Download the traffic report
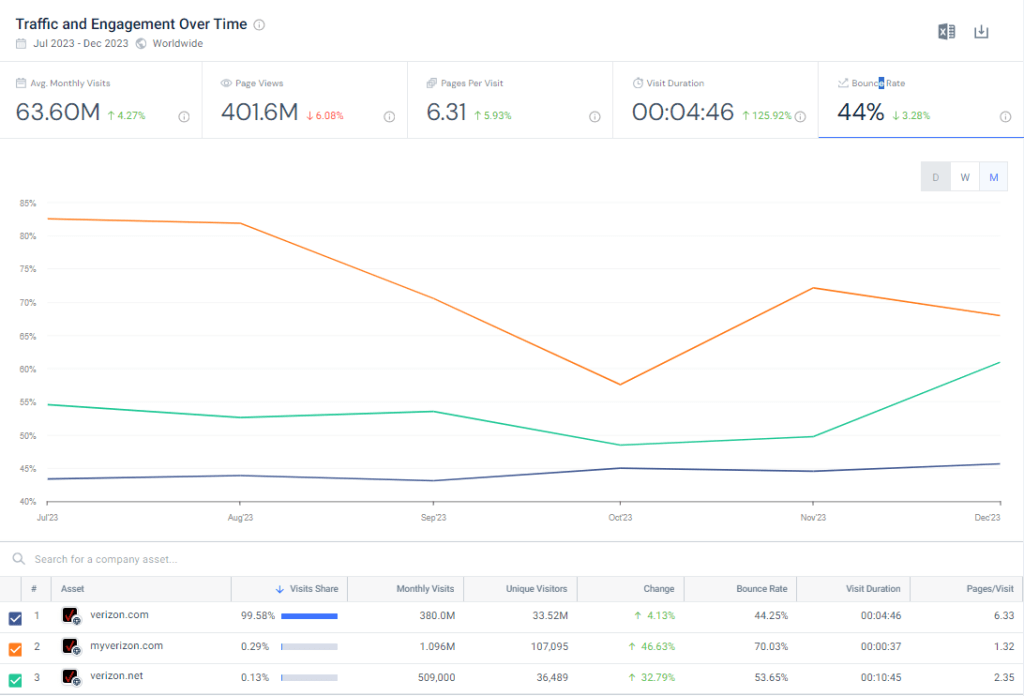This screenshot has height=696, width=1024. click(981, 31)
